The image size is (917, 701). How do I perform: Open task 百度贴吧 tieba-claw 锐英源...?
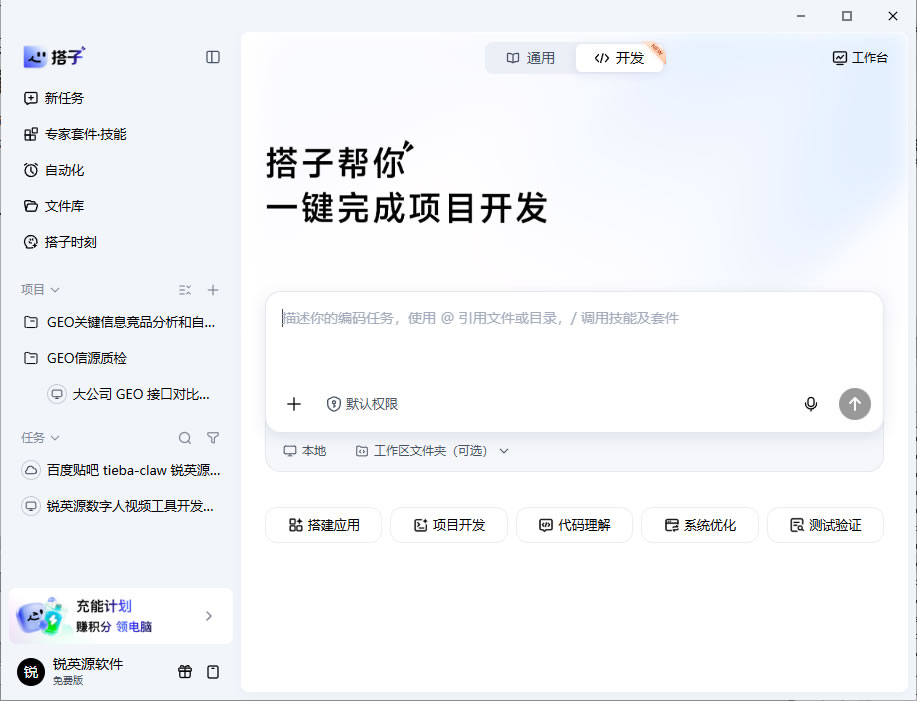[x=120, y=470]
